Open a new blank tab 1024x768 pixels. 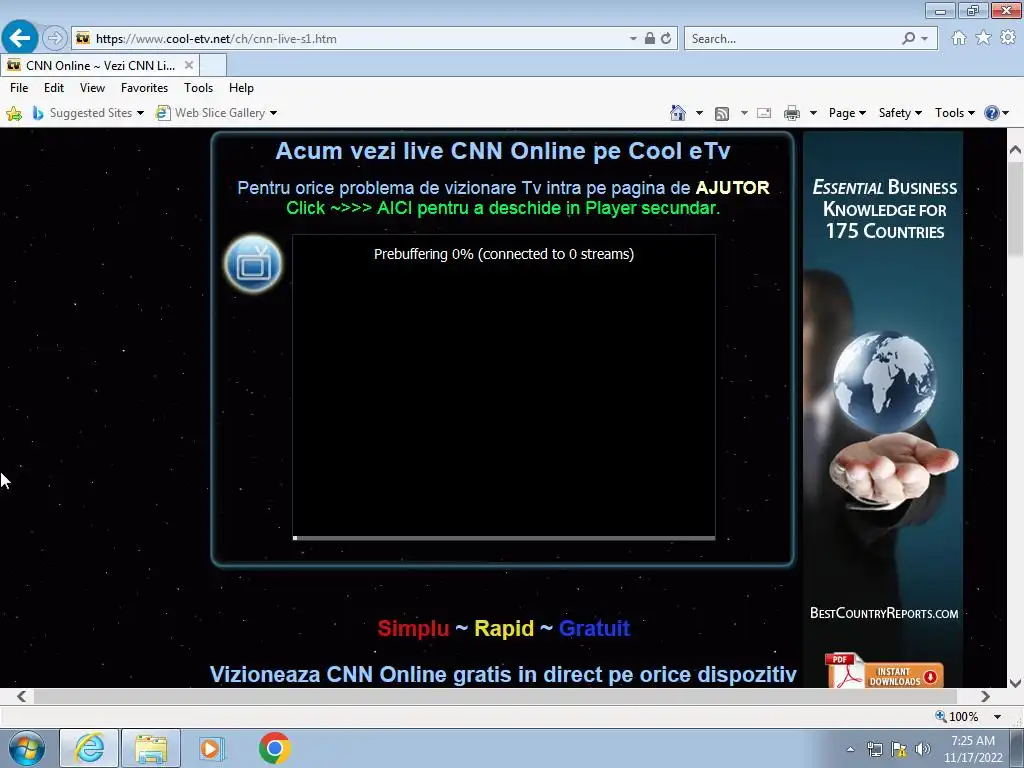(213, 65)
